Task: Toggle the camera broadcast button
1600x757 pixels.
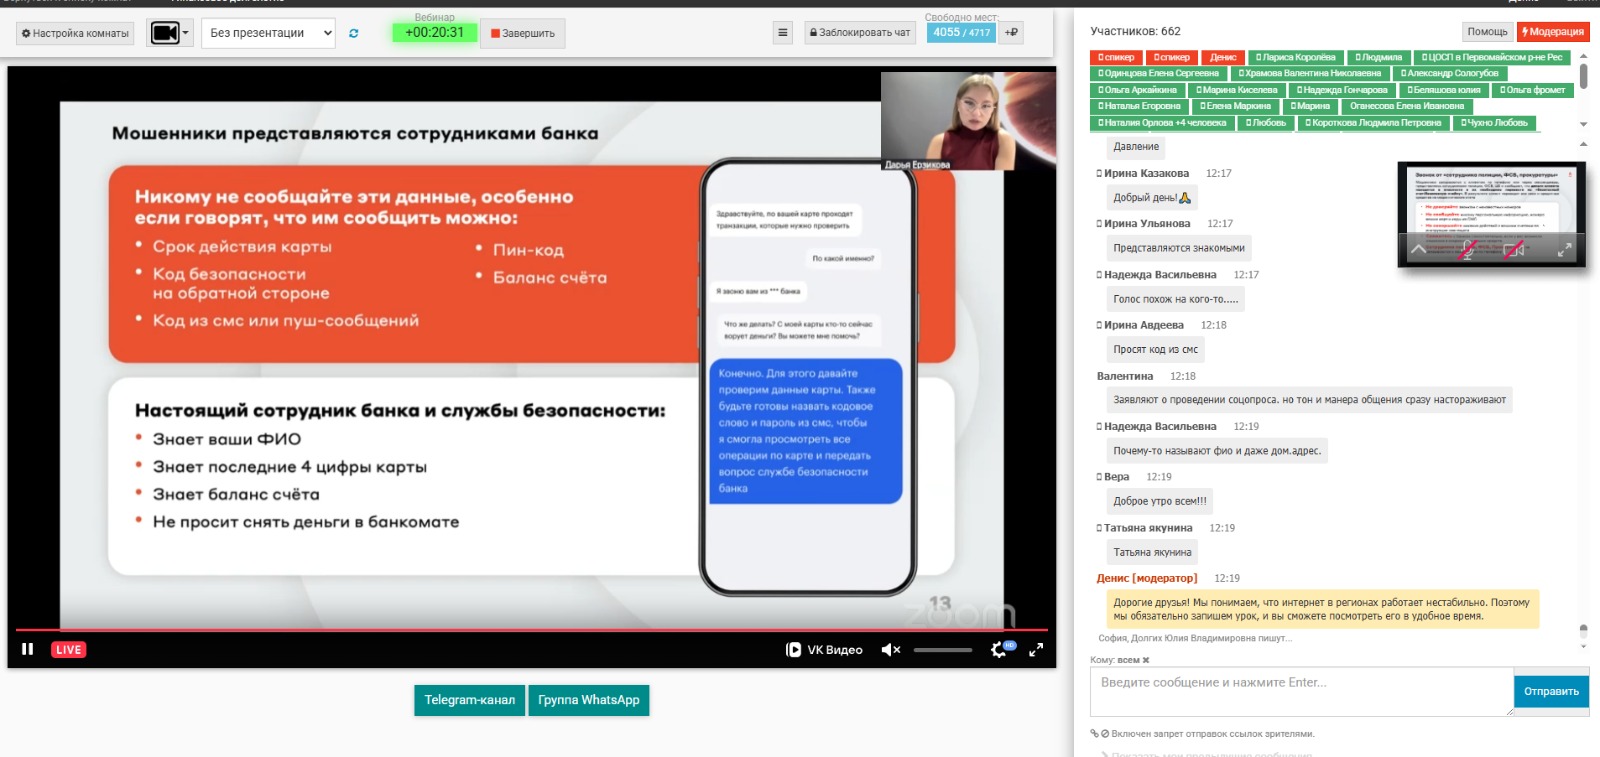Action: coord(165,33)
